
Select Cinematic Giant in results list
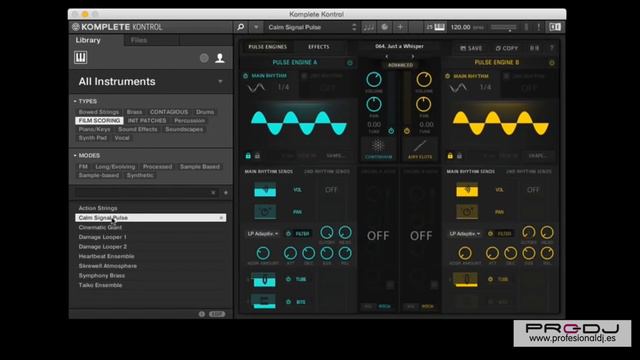click(151, 227)
